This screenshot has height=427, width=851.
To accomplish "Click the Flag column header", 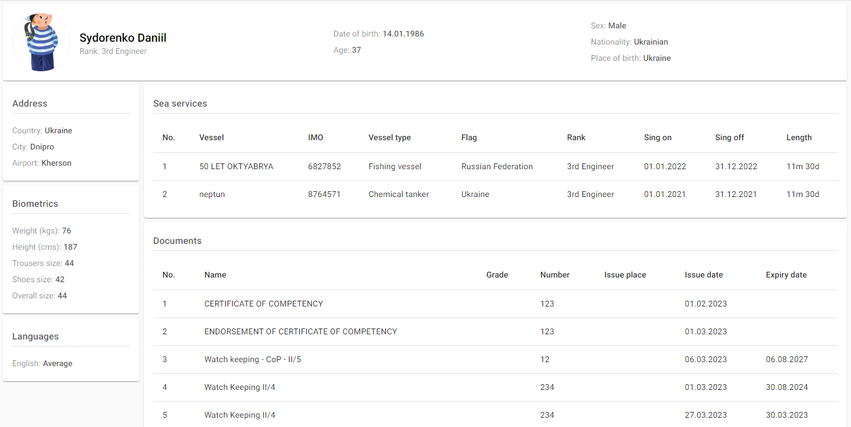I will tap(470, 138).
